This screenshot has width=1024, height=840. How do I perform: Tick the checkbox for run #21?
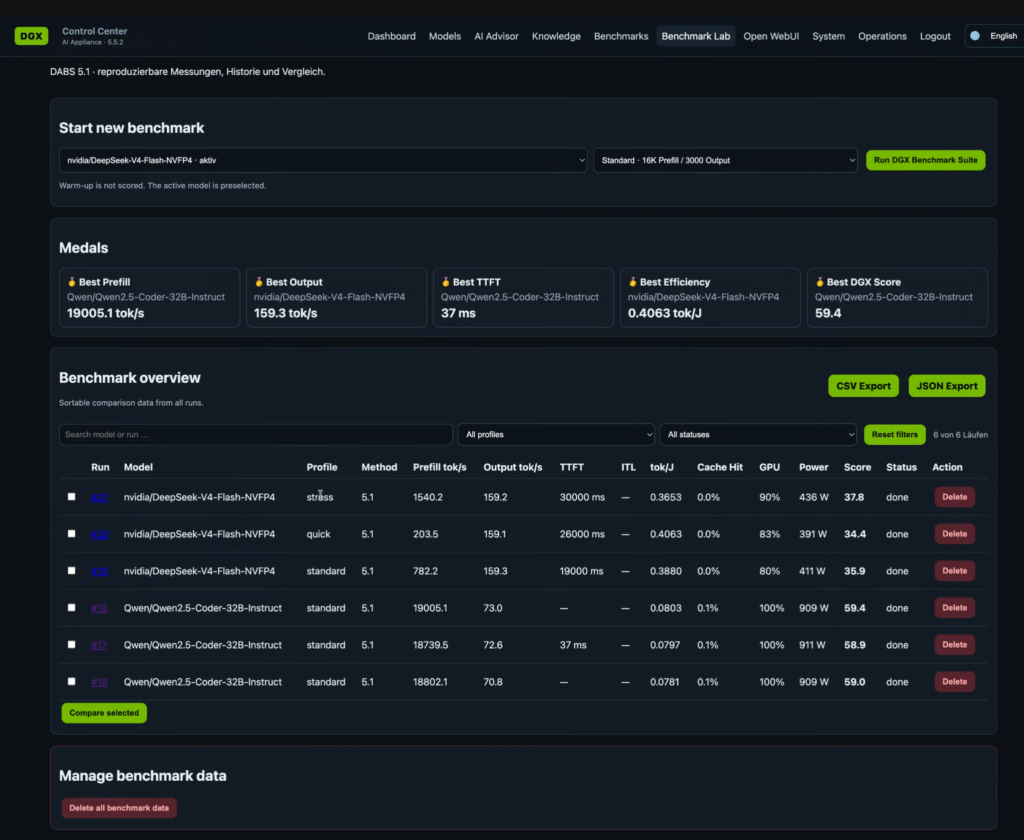(71, 496)
